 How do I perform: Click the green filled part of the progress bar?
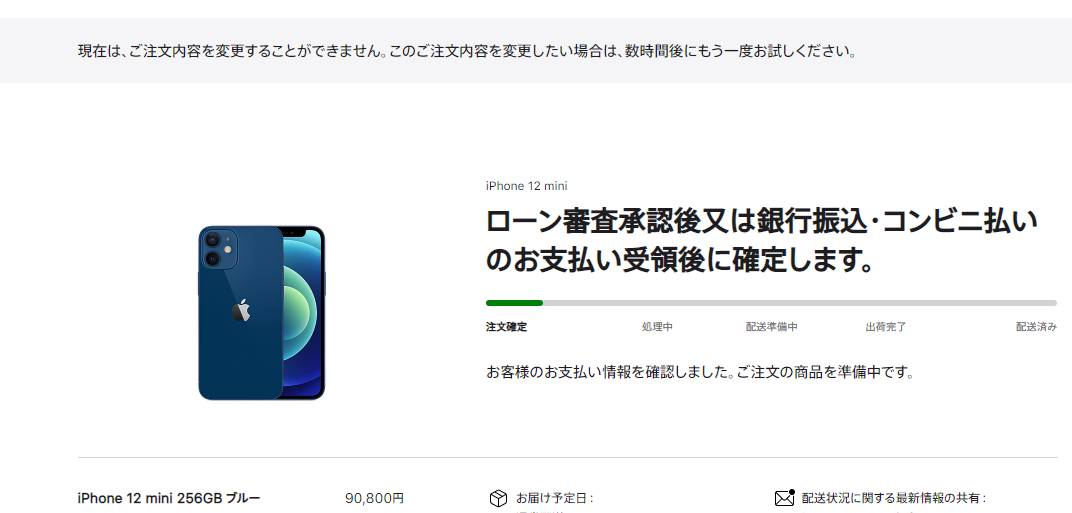tap(514, 302)
